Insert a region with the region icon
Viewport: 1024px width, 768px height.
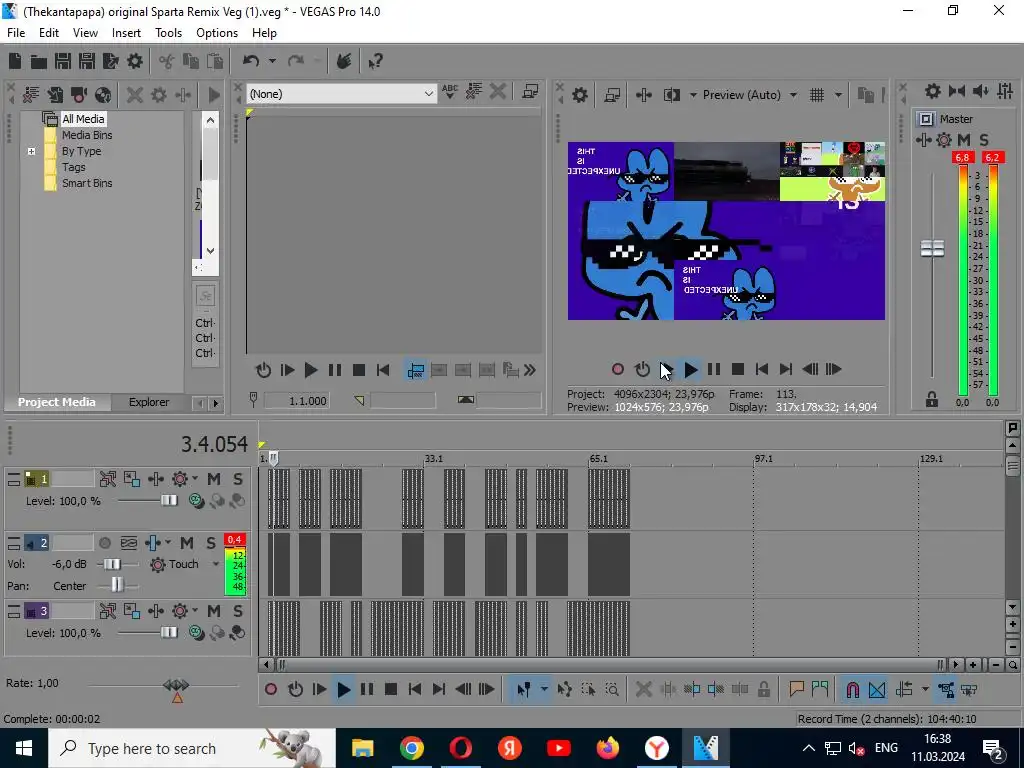click(x=820, y=690)
